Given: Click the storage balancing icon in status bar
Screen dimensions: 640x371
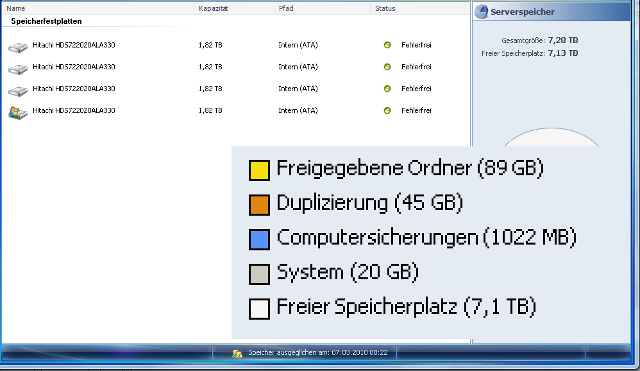Looking at the screenshot, I should tap(237, 353).
